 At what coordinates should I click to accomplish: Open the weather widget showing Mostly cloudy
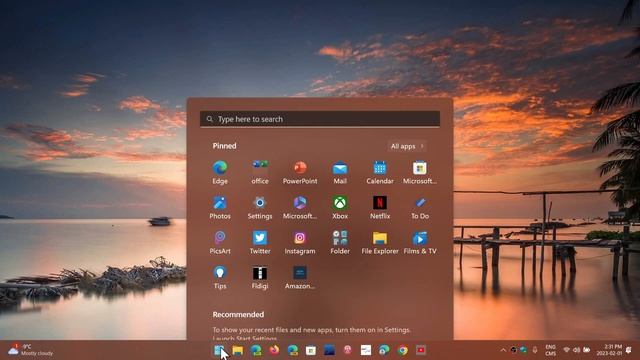(x=31, y=350)
